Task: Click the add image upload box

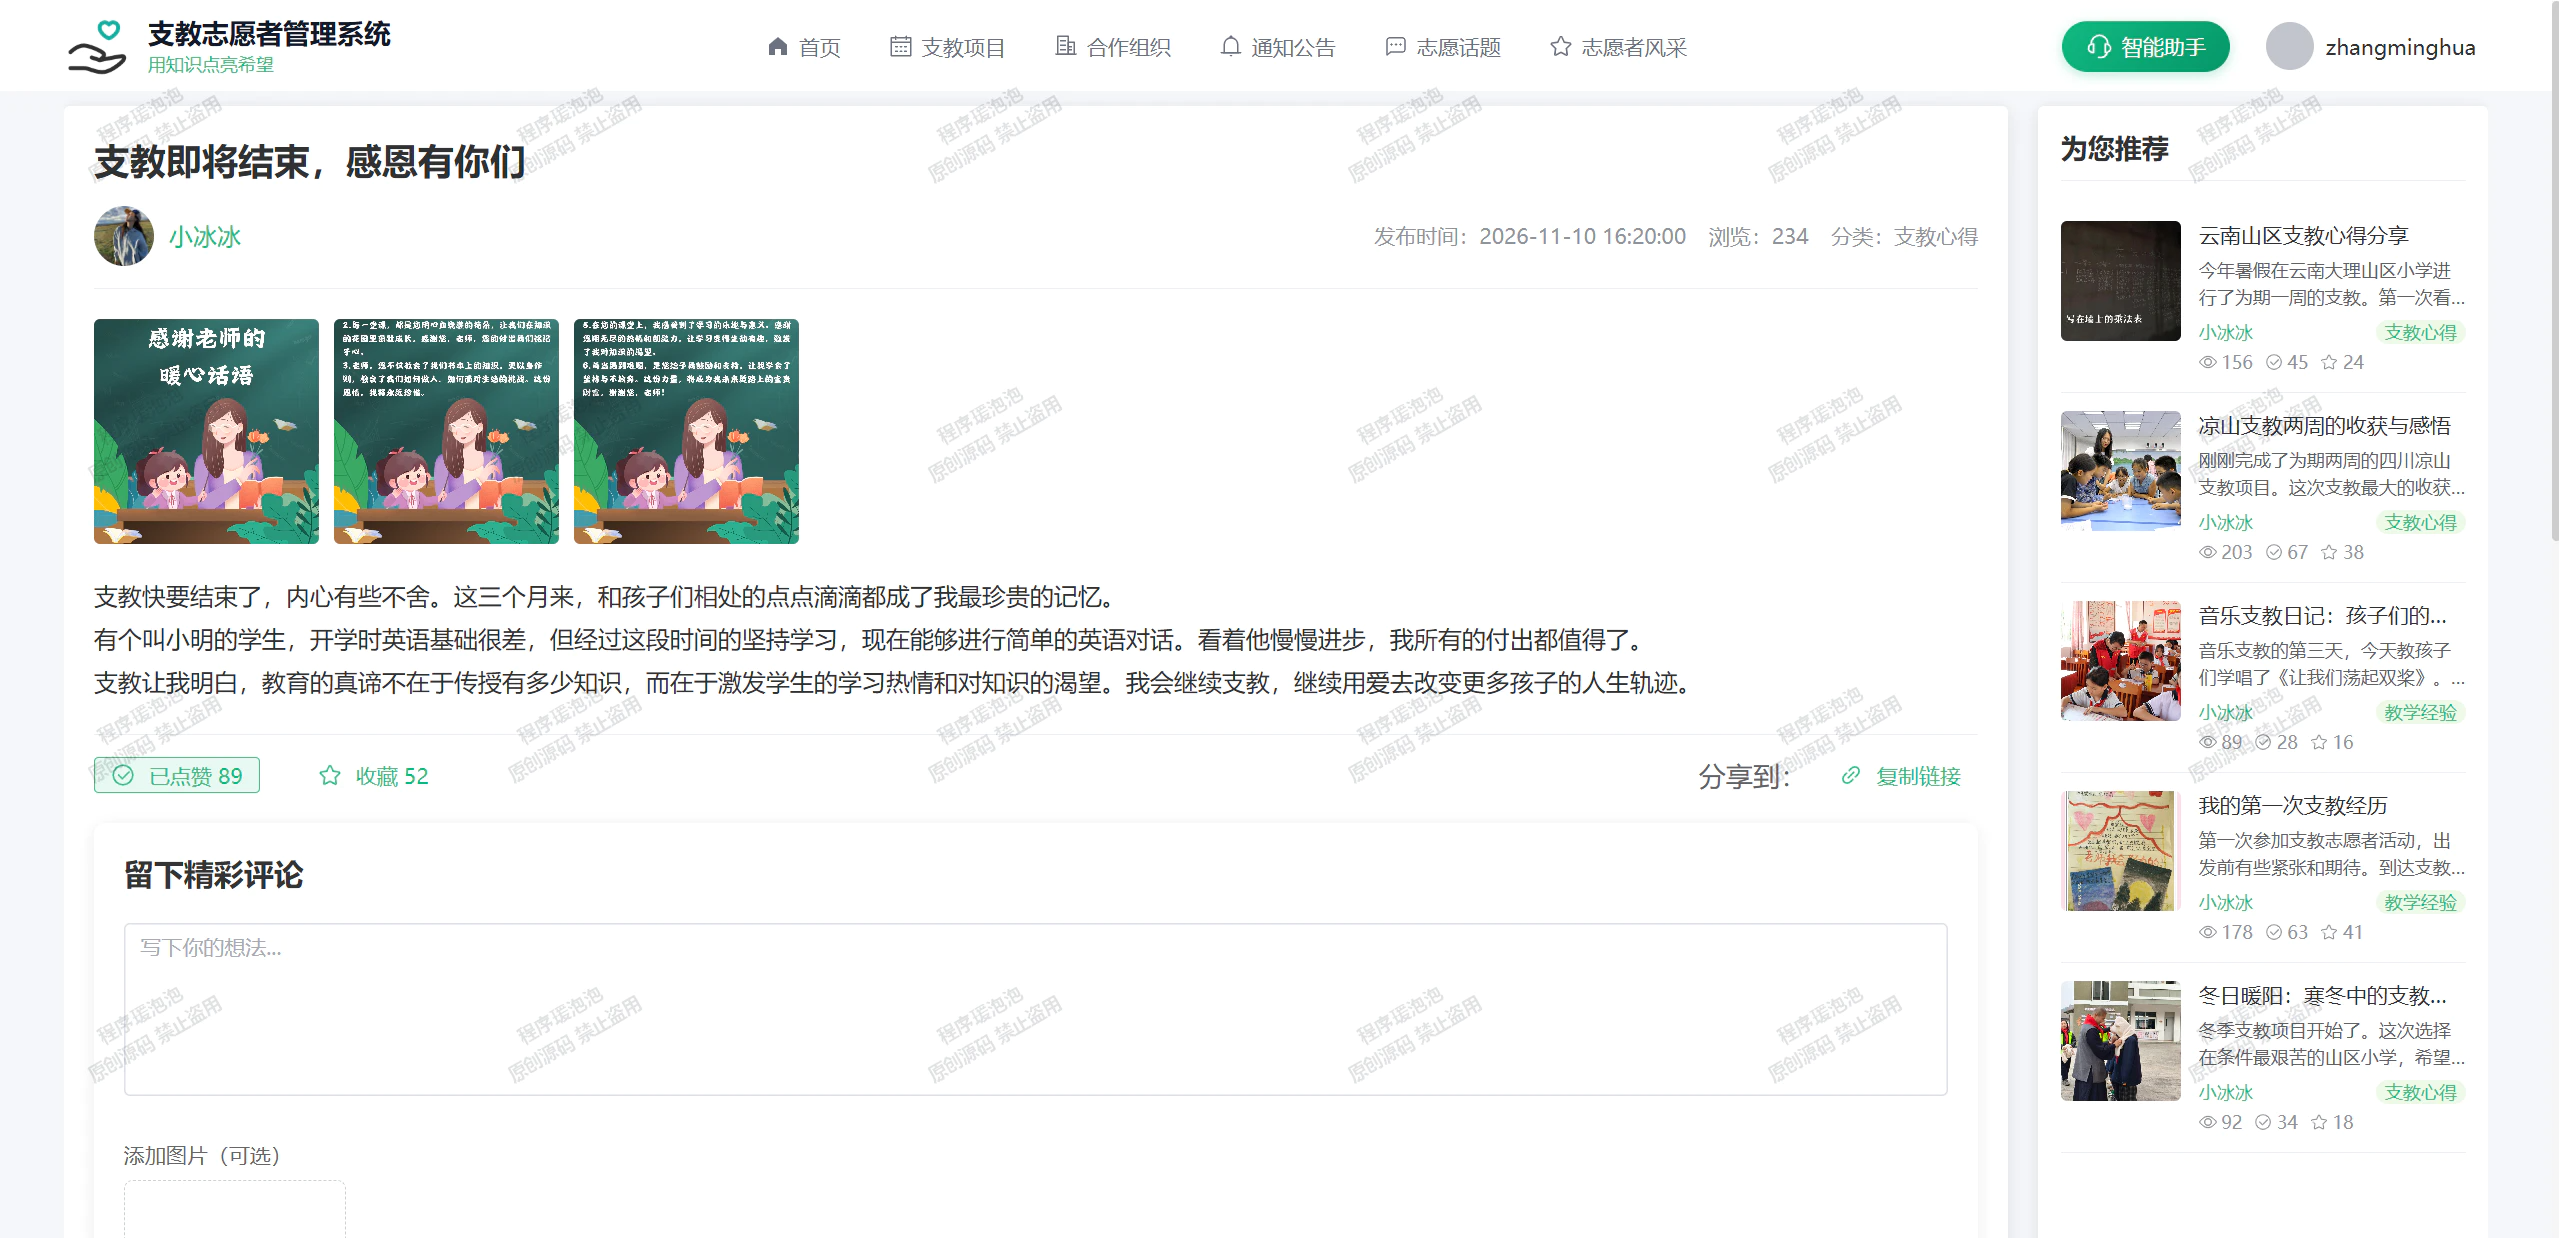Action: pos(235,1209)
